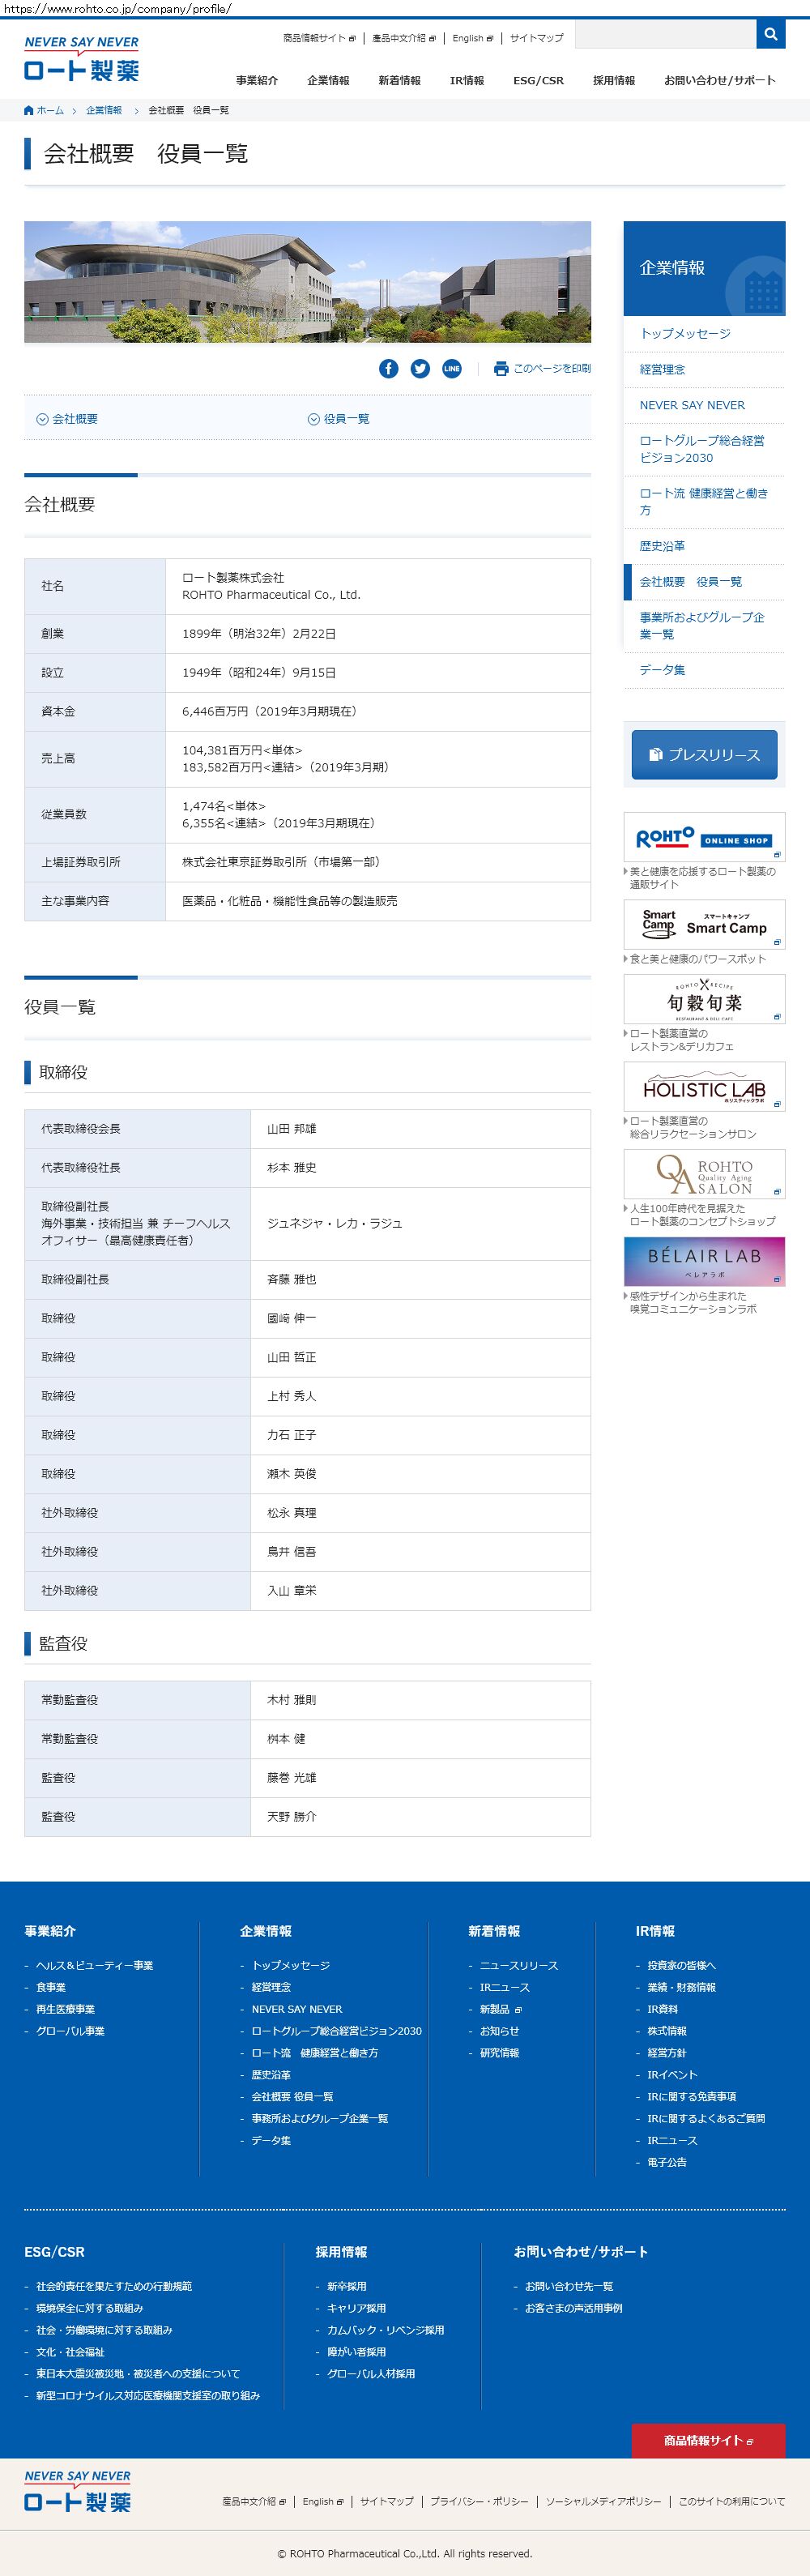The image size is (810, 2576).
Task: Switch to English site from top bar
Action: 473,38
